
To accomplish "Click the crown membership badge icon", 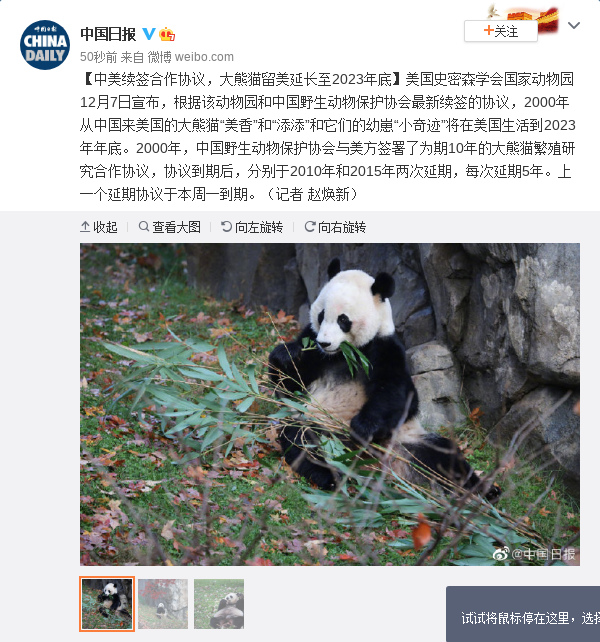I will pos(167,34).
